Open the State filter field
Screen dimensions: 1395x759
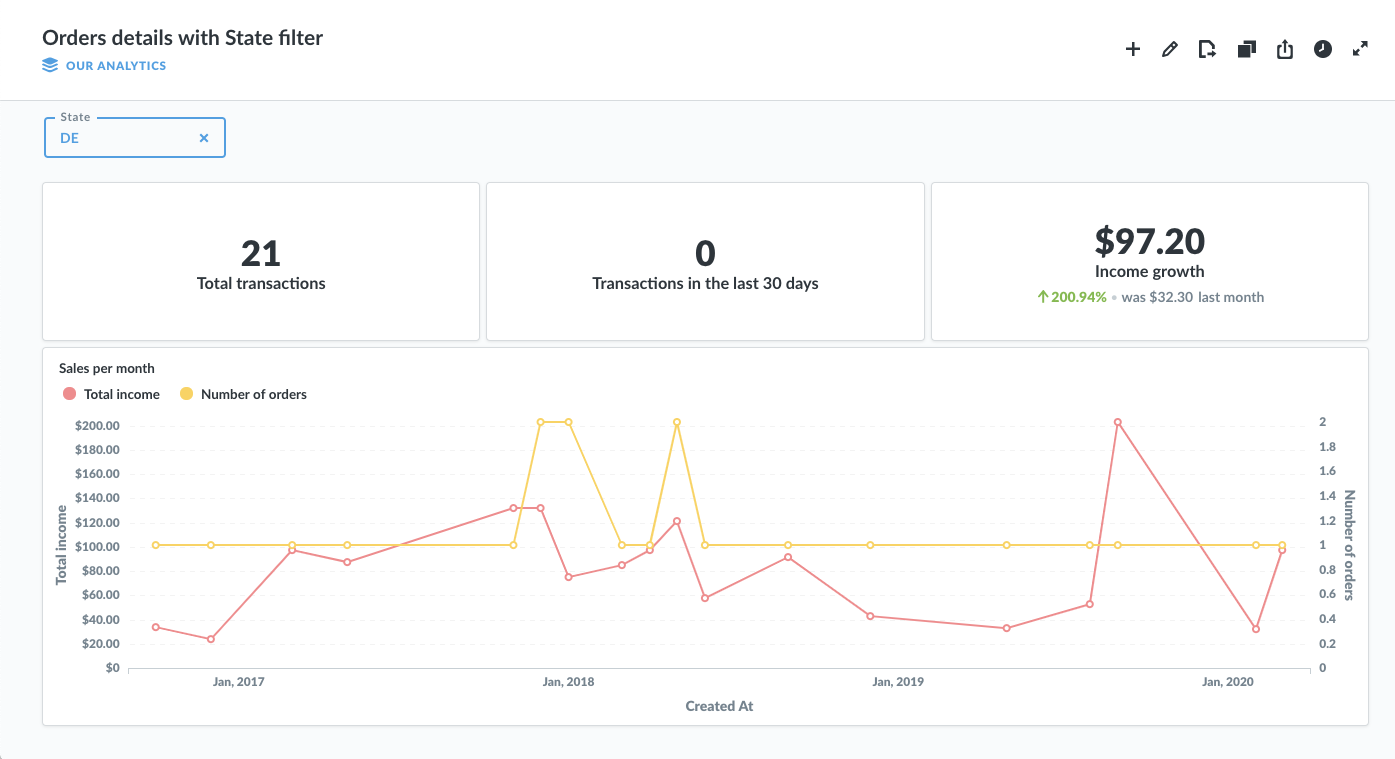point(135,138)
